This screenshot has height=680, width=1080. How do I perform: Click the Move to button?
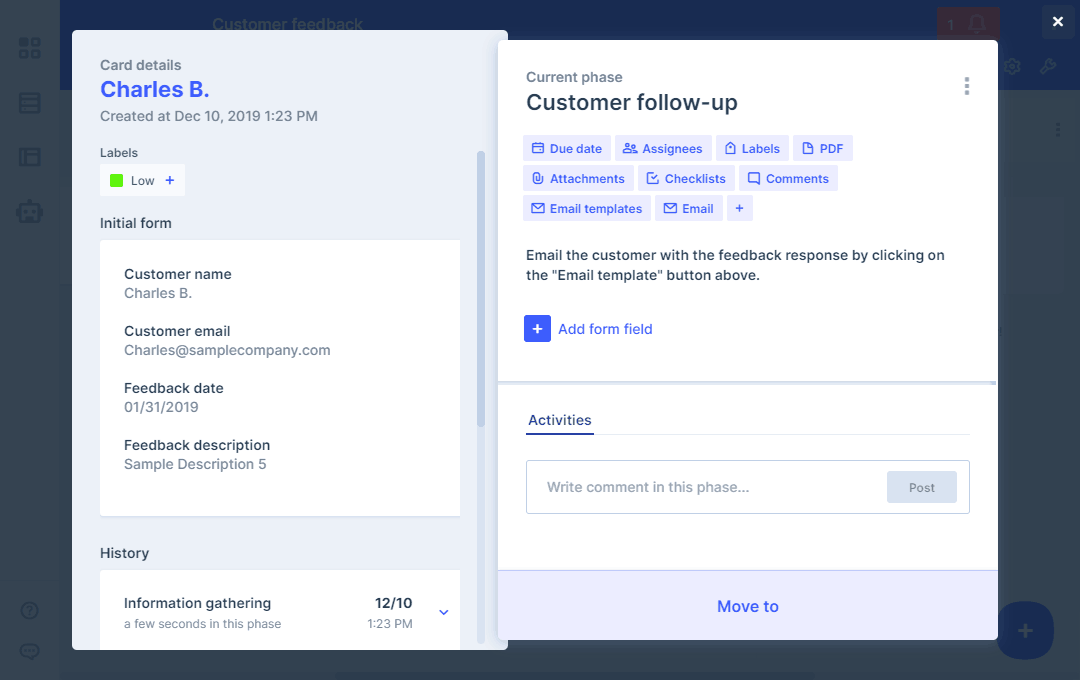(x=747, y=606)
